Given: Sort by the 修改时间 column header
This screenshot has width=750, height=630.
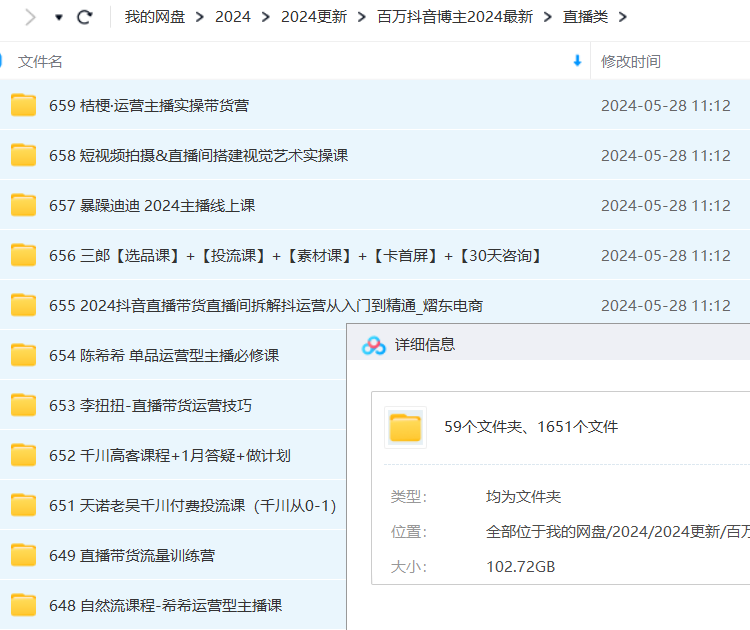Looking at the screenshot, I should (630, 61).
